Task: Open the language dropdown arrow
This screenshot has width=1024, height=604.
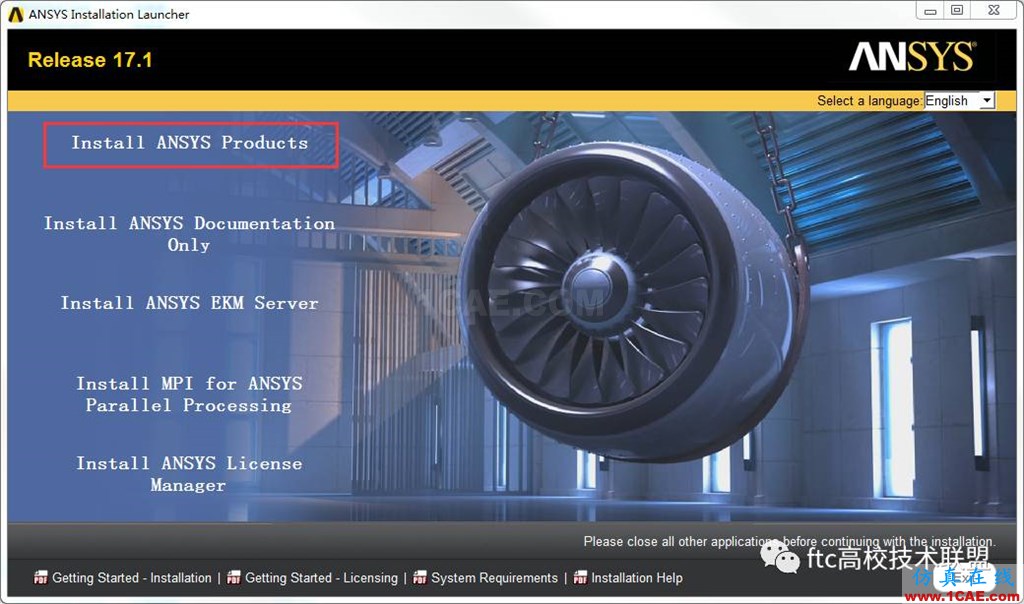Action: point(987,101)
